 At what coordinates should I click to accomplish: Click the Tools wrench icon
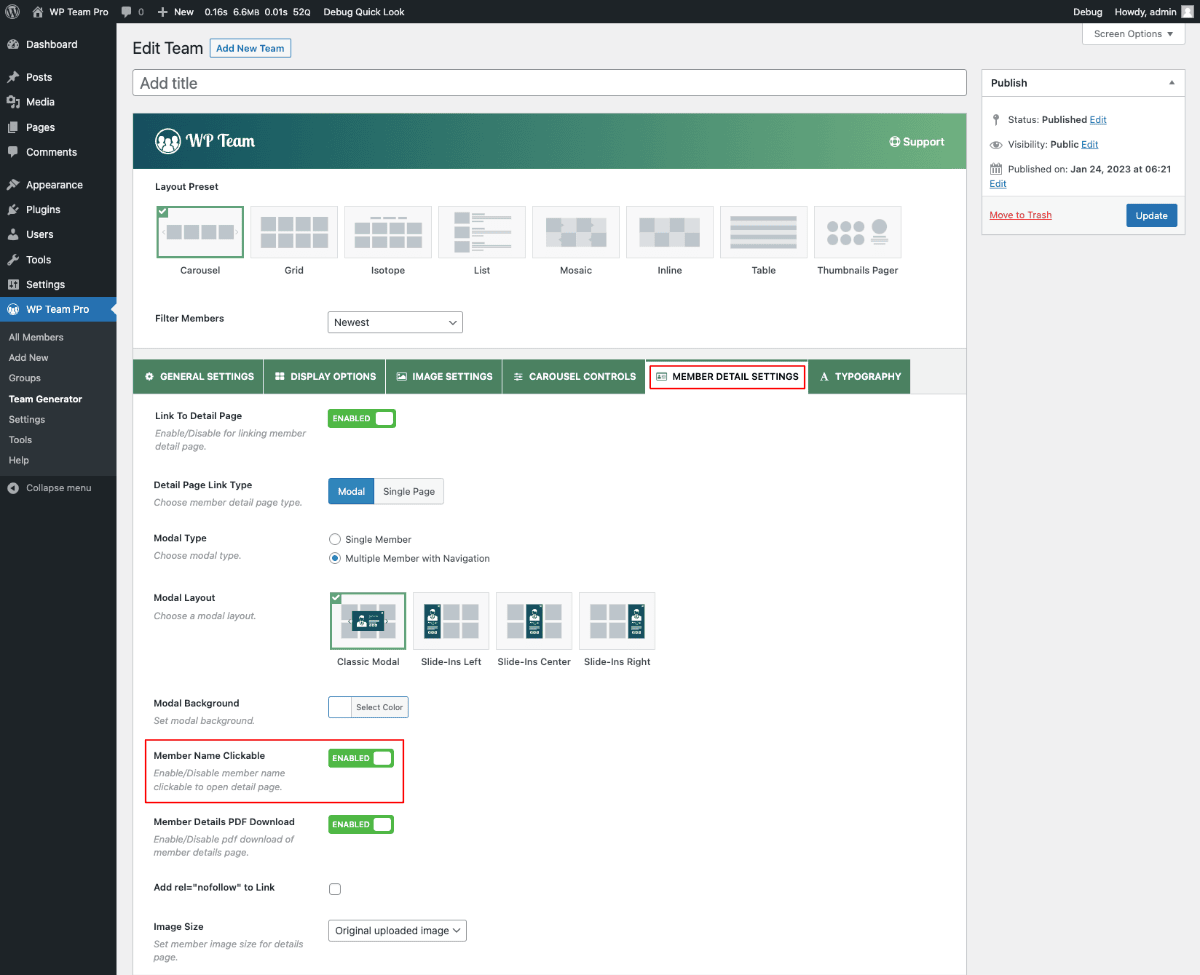click(13, 260)
